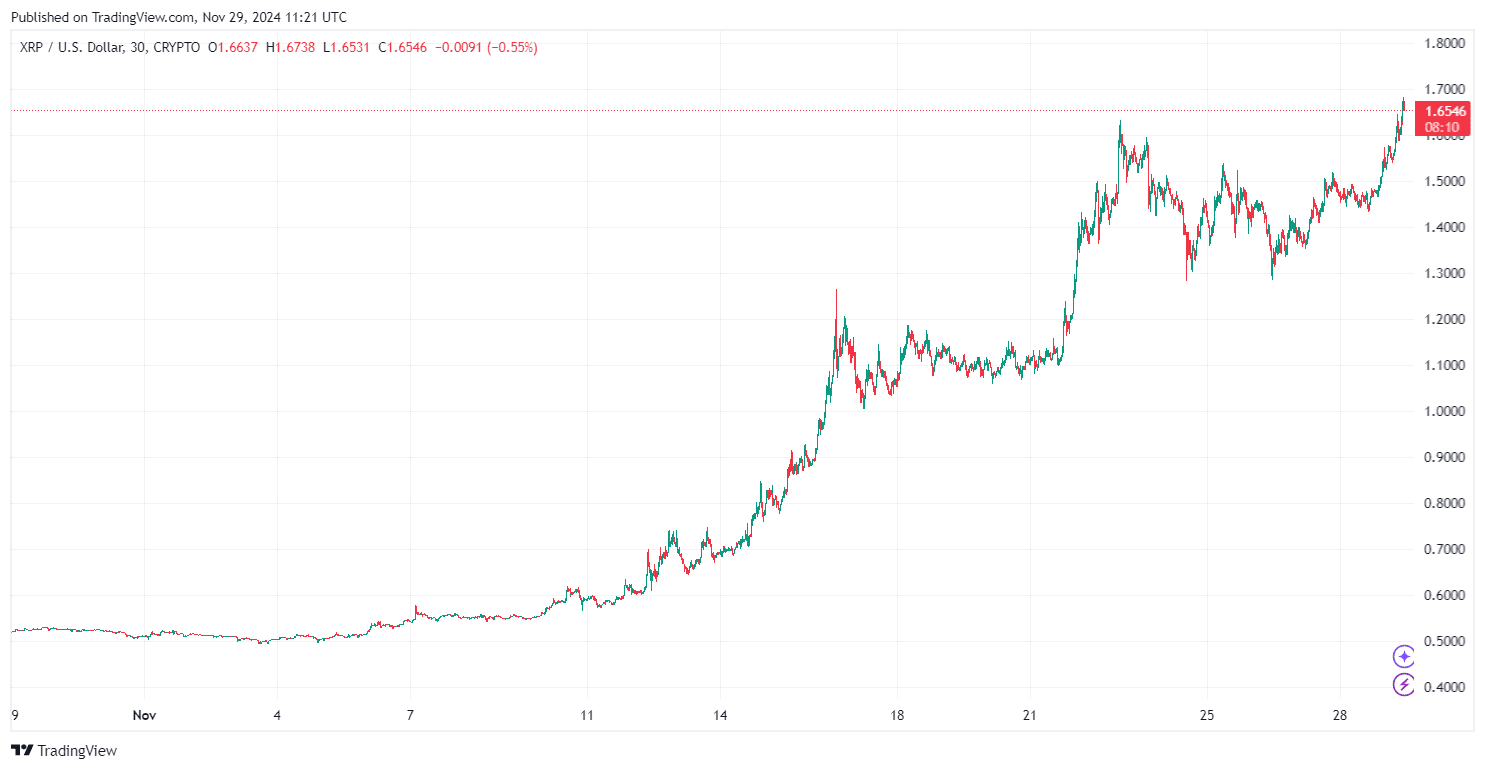Click the 0.4000 price axis label
Viewport: 1485px width, 770px height.
1445,687
